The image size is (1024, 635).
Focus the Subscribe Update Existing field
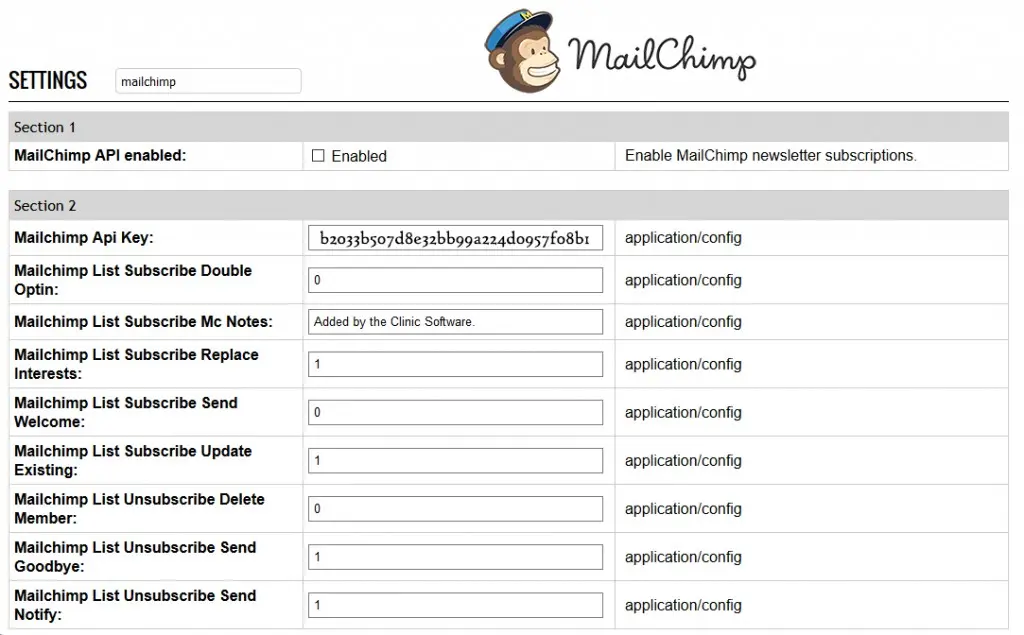[455, 460]
